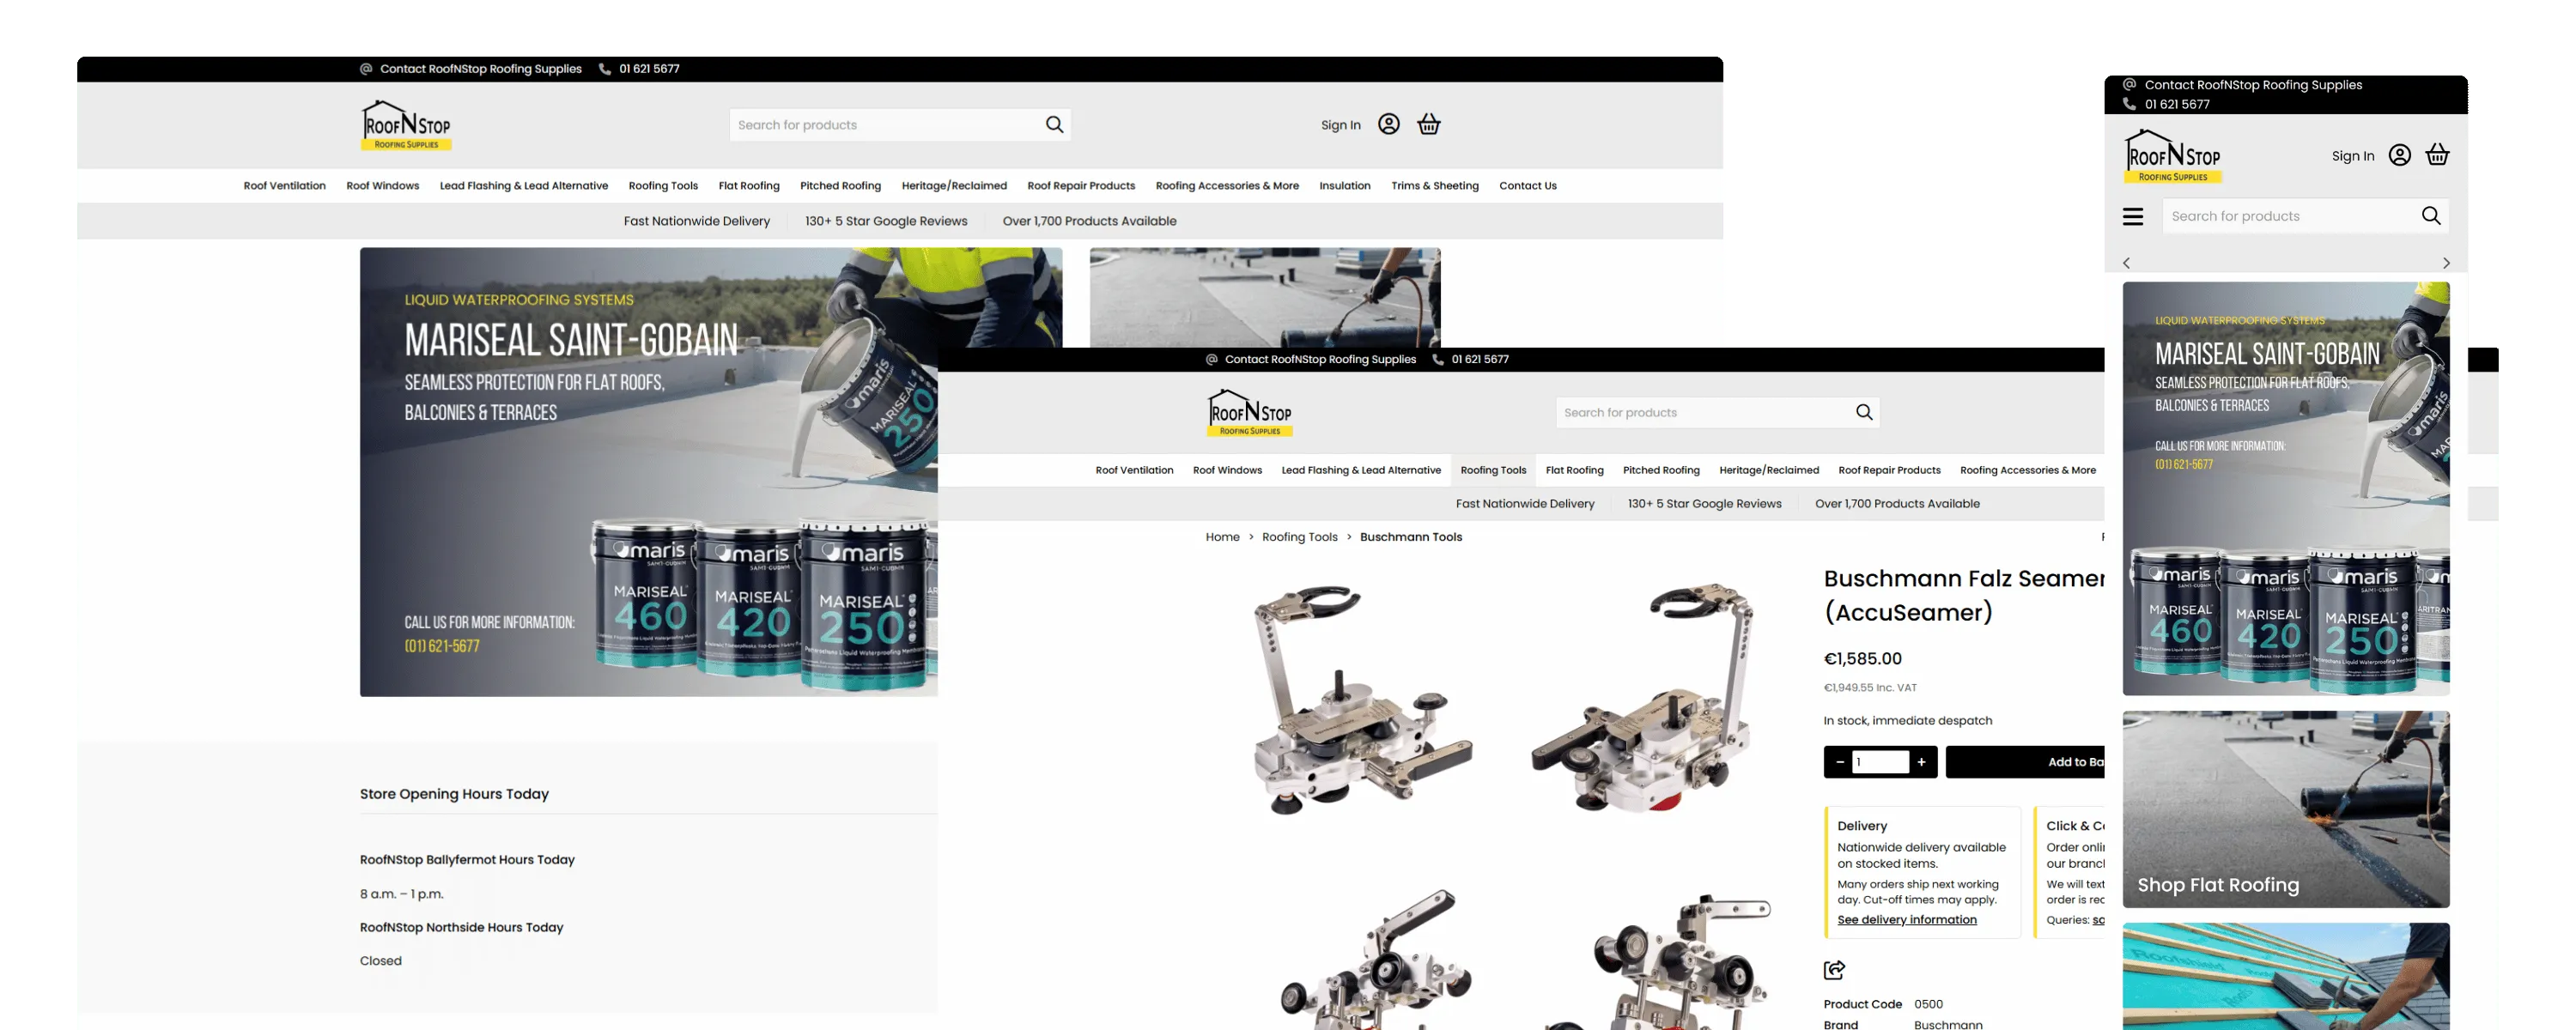The image size is (2576, 1030).
Task: Click the See delivery information link
Action: 1907,920
